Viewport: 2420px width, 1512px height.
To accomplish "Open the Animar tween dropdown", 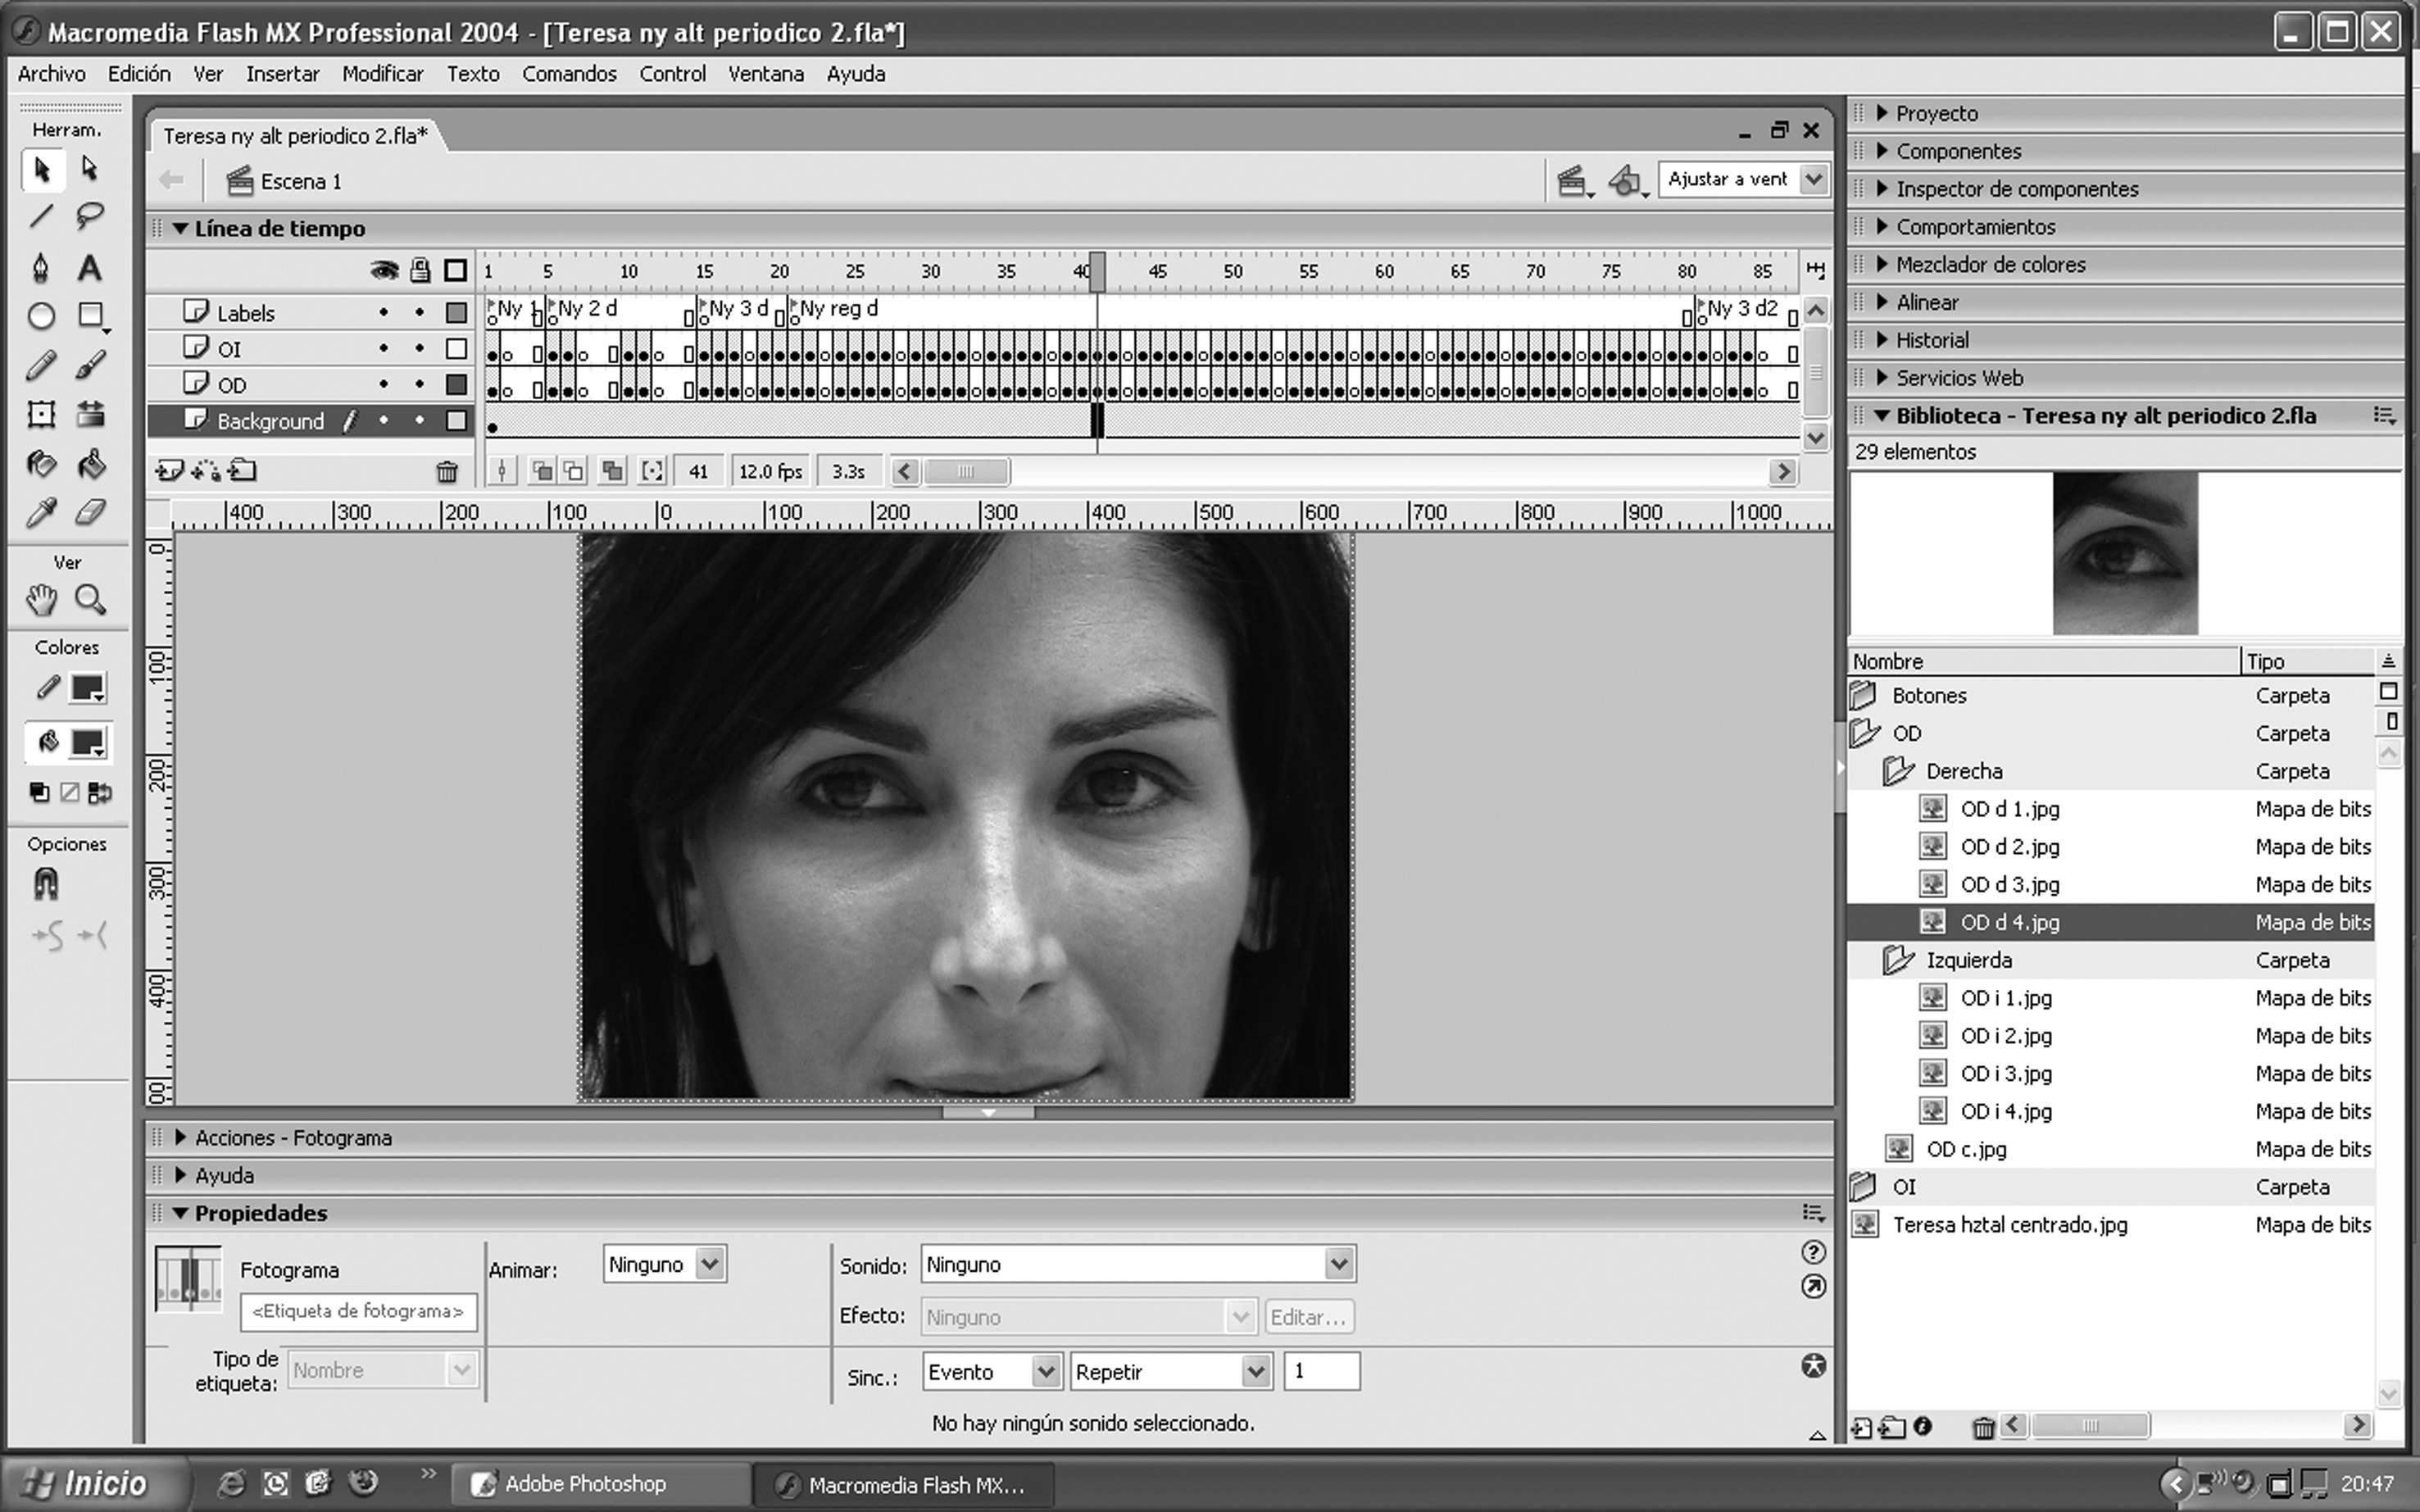I will coord(709,1264).
